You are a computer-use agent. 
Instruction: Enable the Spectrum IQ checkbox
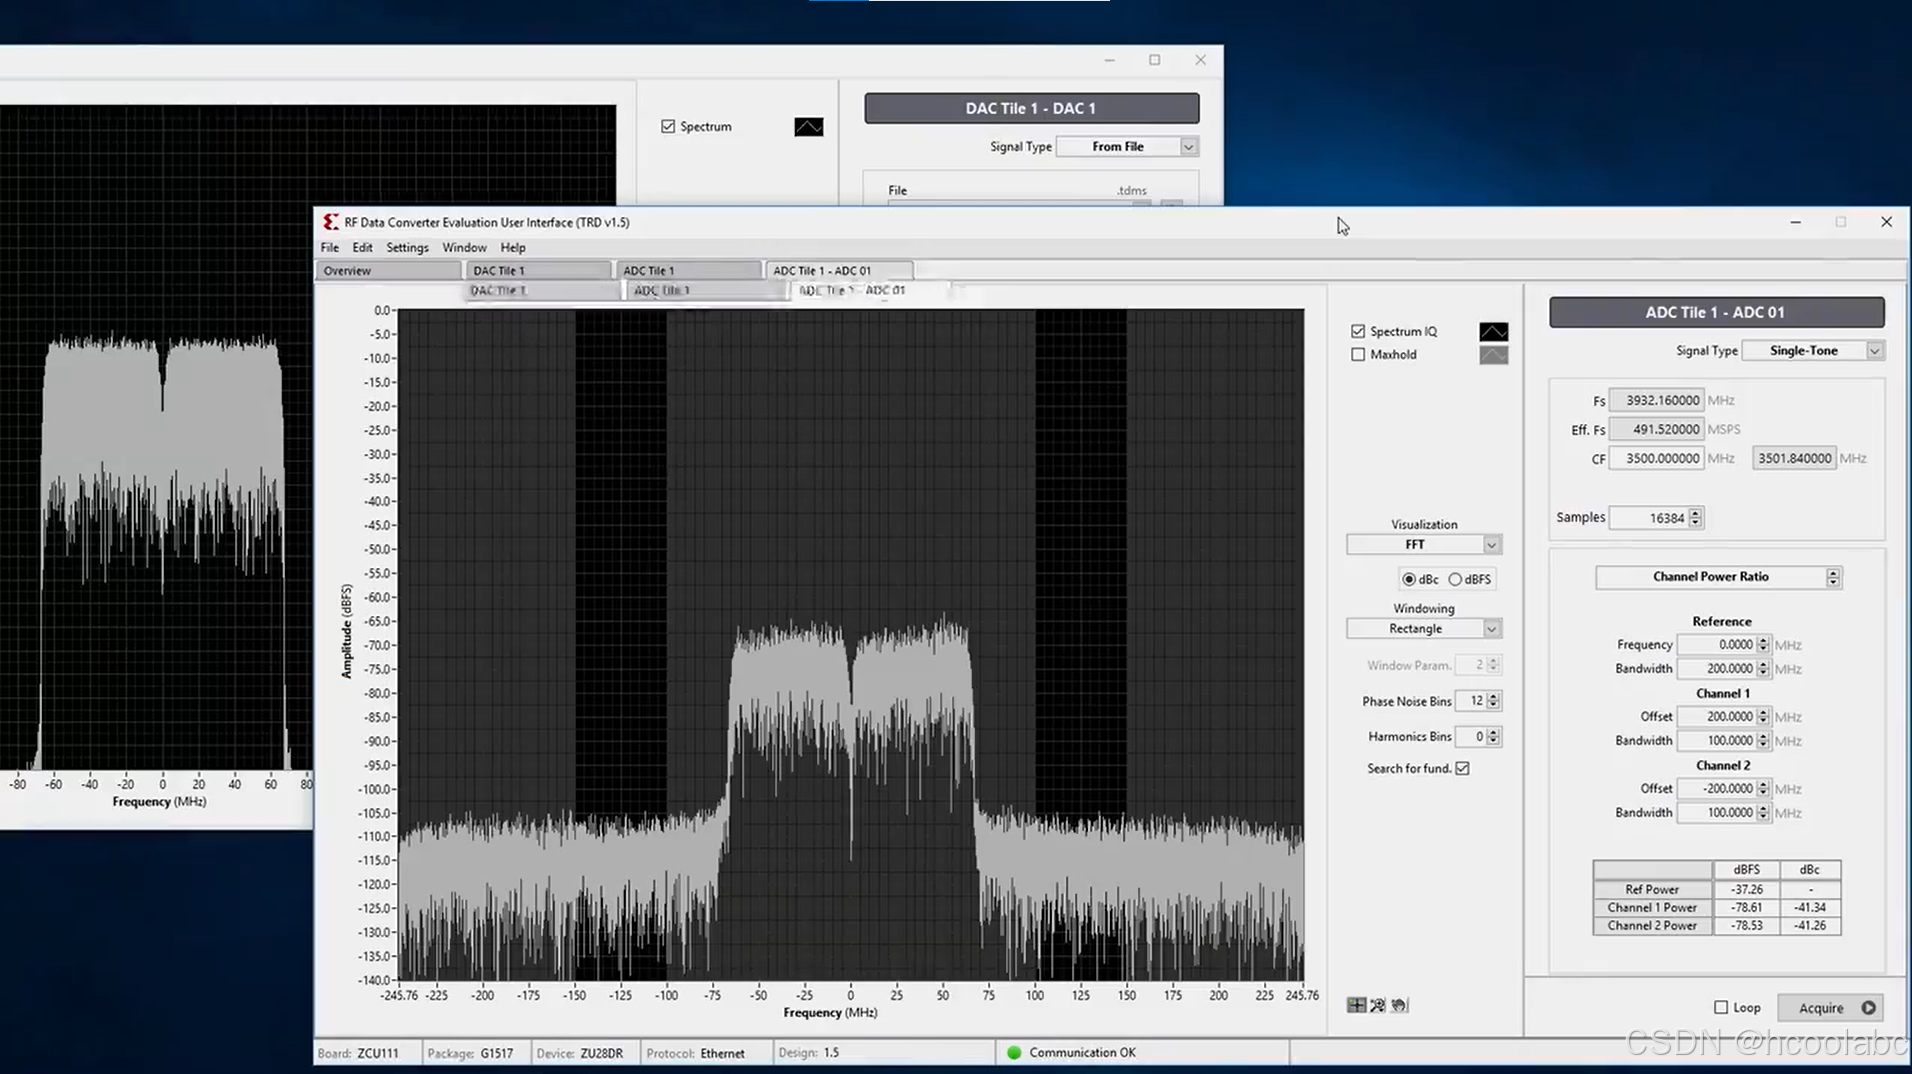pyautogui.click(x=1358, y=331)
